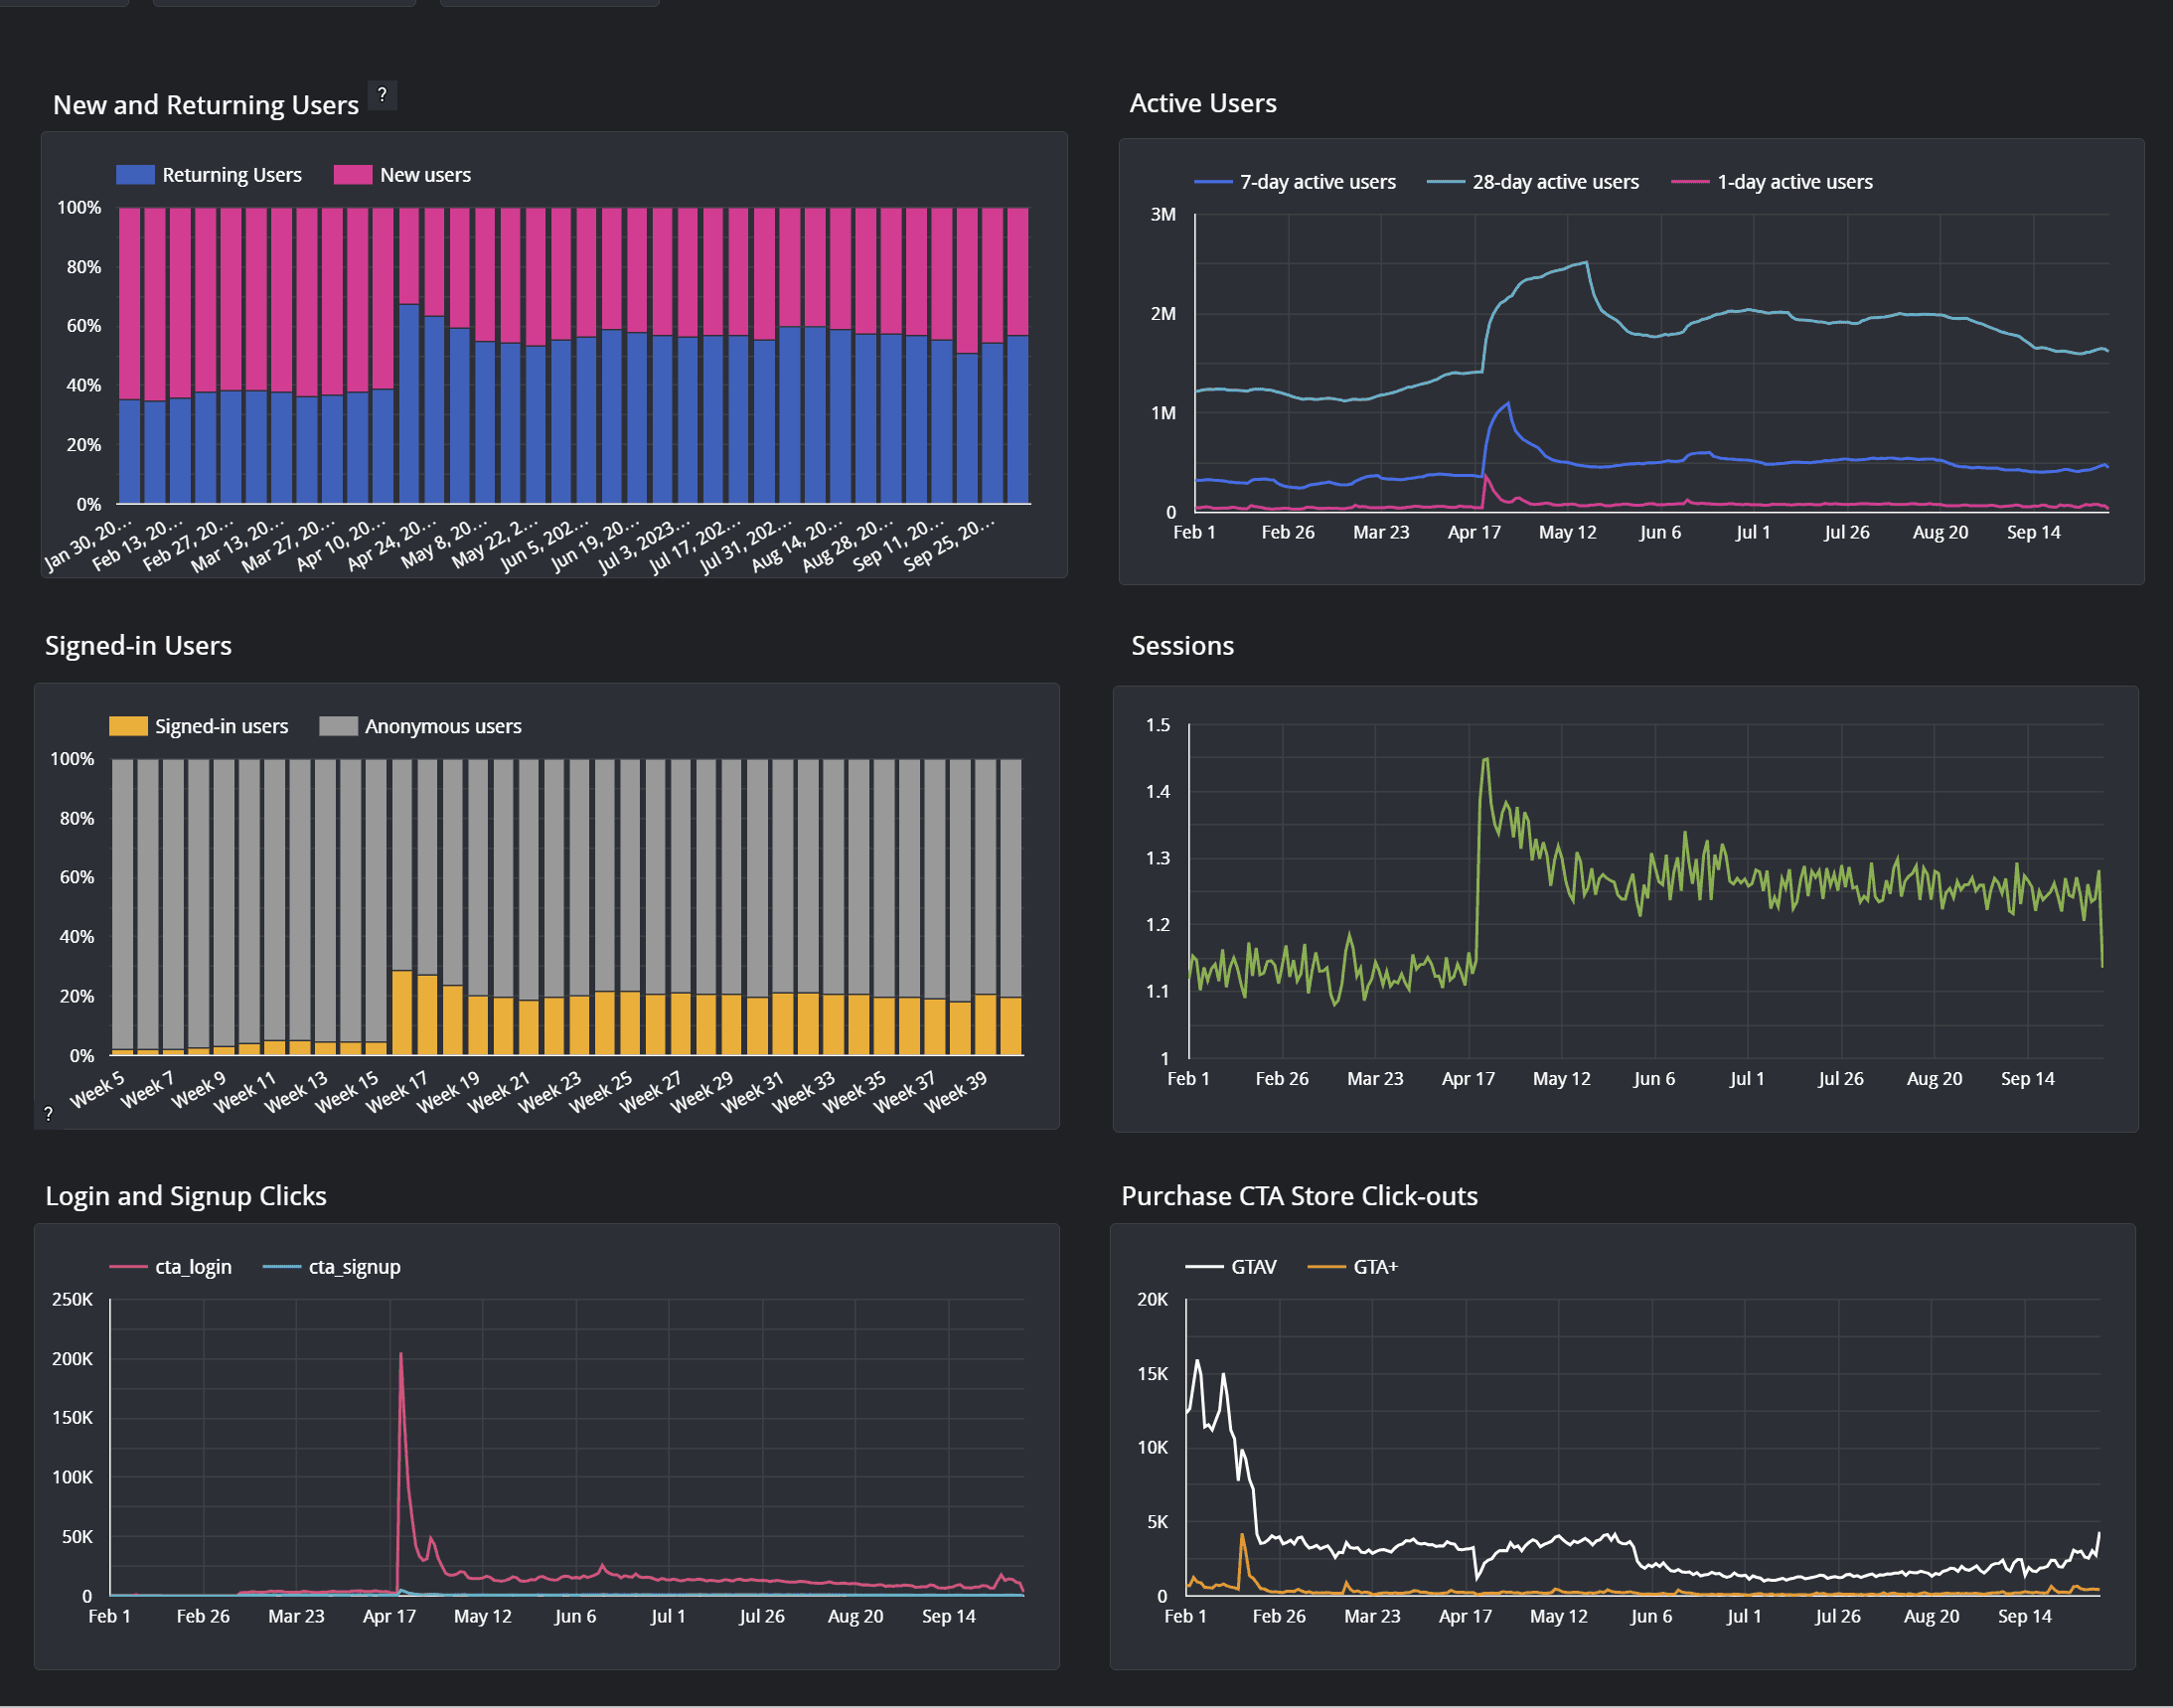Click the orange Signed-in users legend marker

(128, 726)
